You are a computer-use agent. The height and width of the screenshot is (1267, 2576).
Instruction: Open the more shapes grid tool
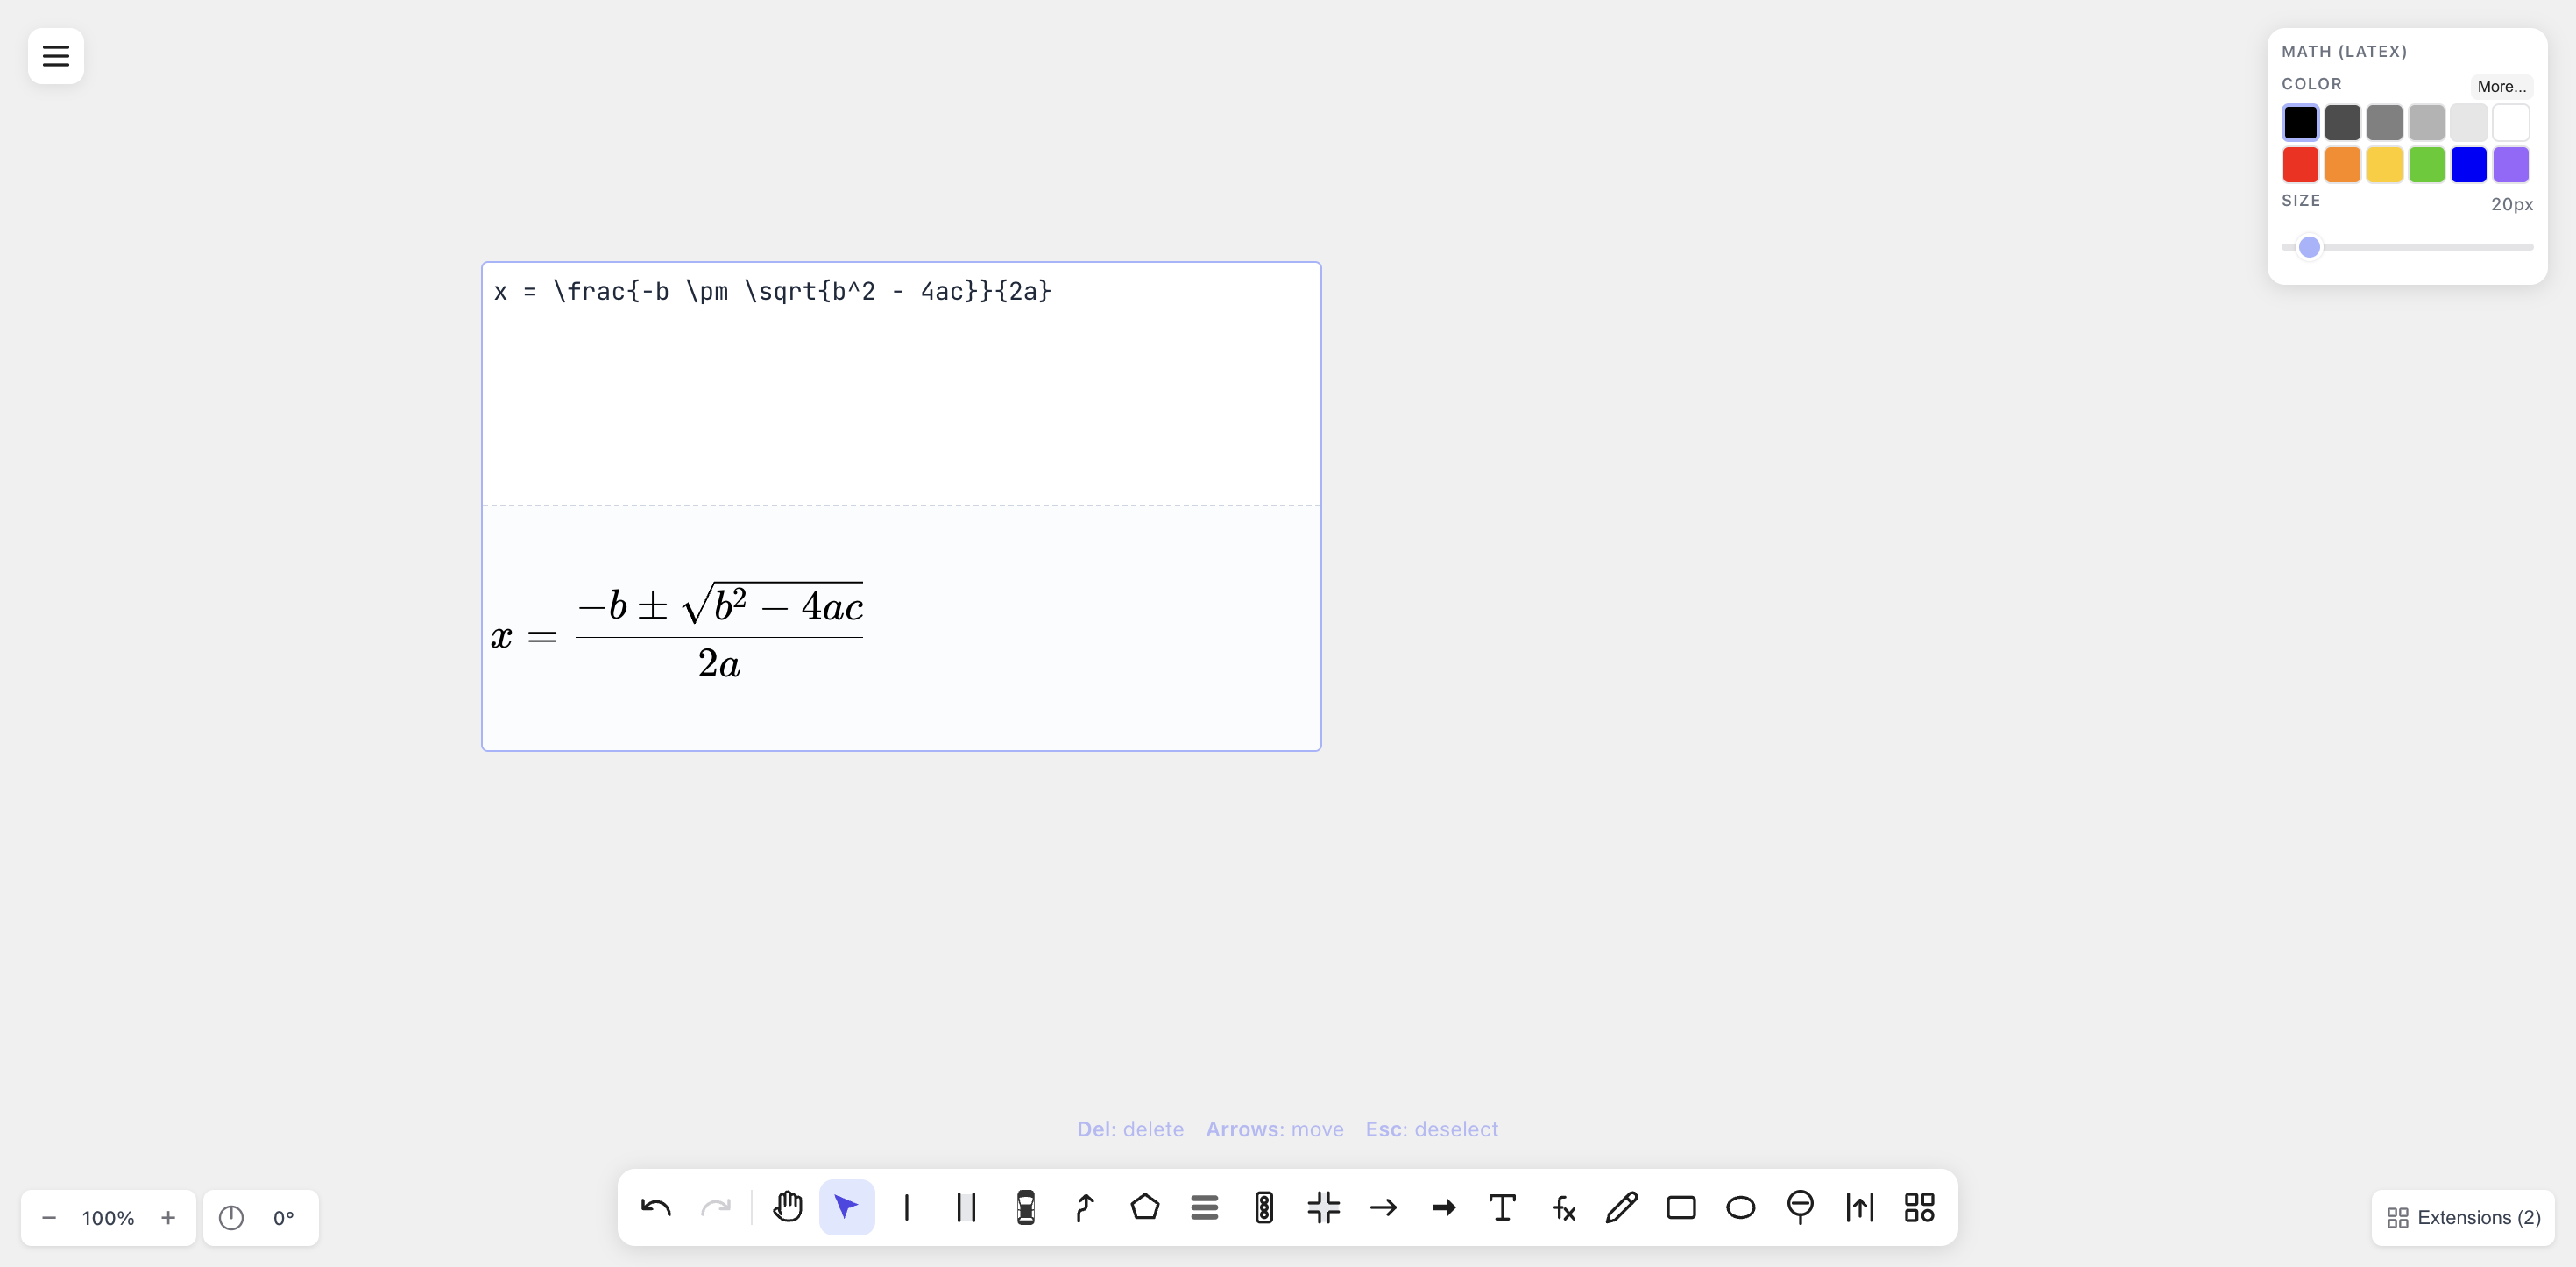point(1920,1208)
